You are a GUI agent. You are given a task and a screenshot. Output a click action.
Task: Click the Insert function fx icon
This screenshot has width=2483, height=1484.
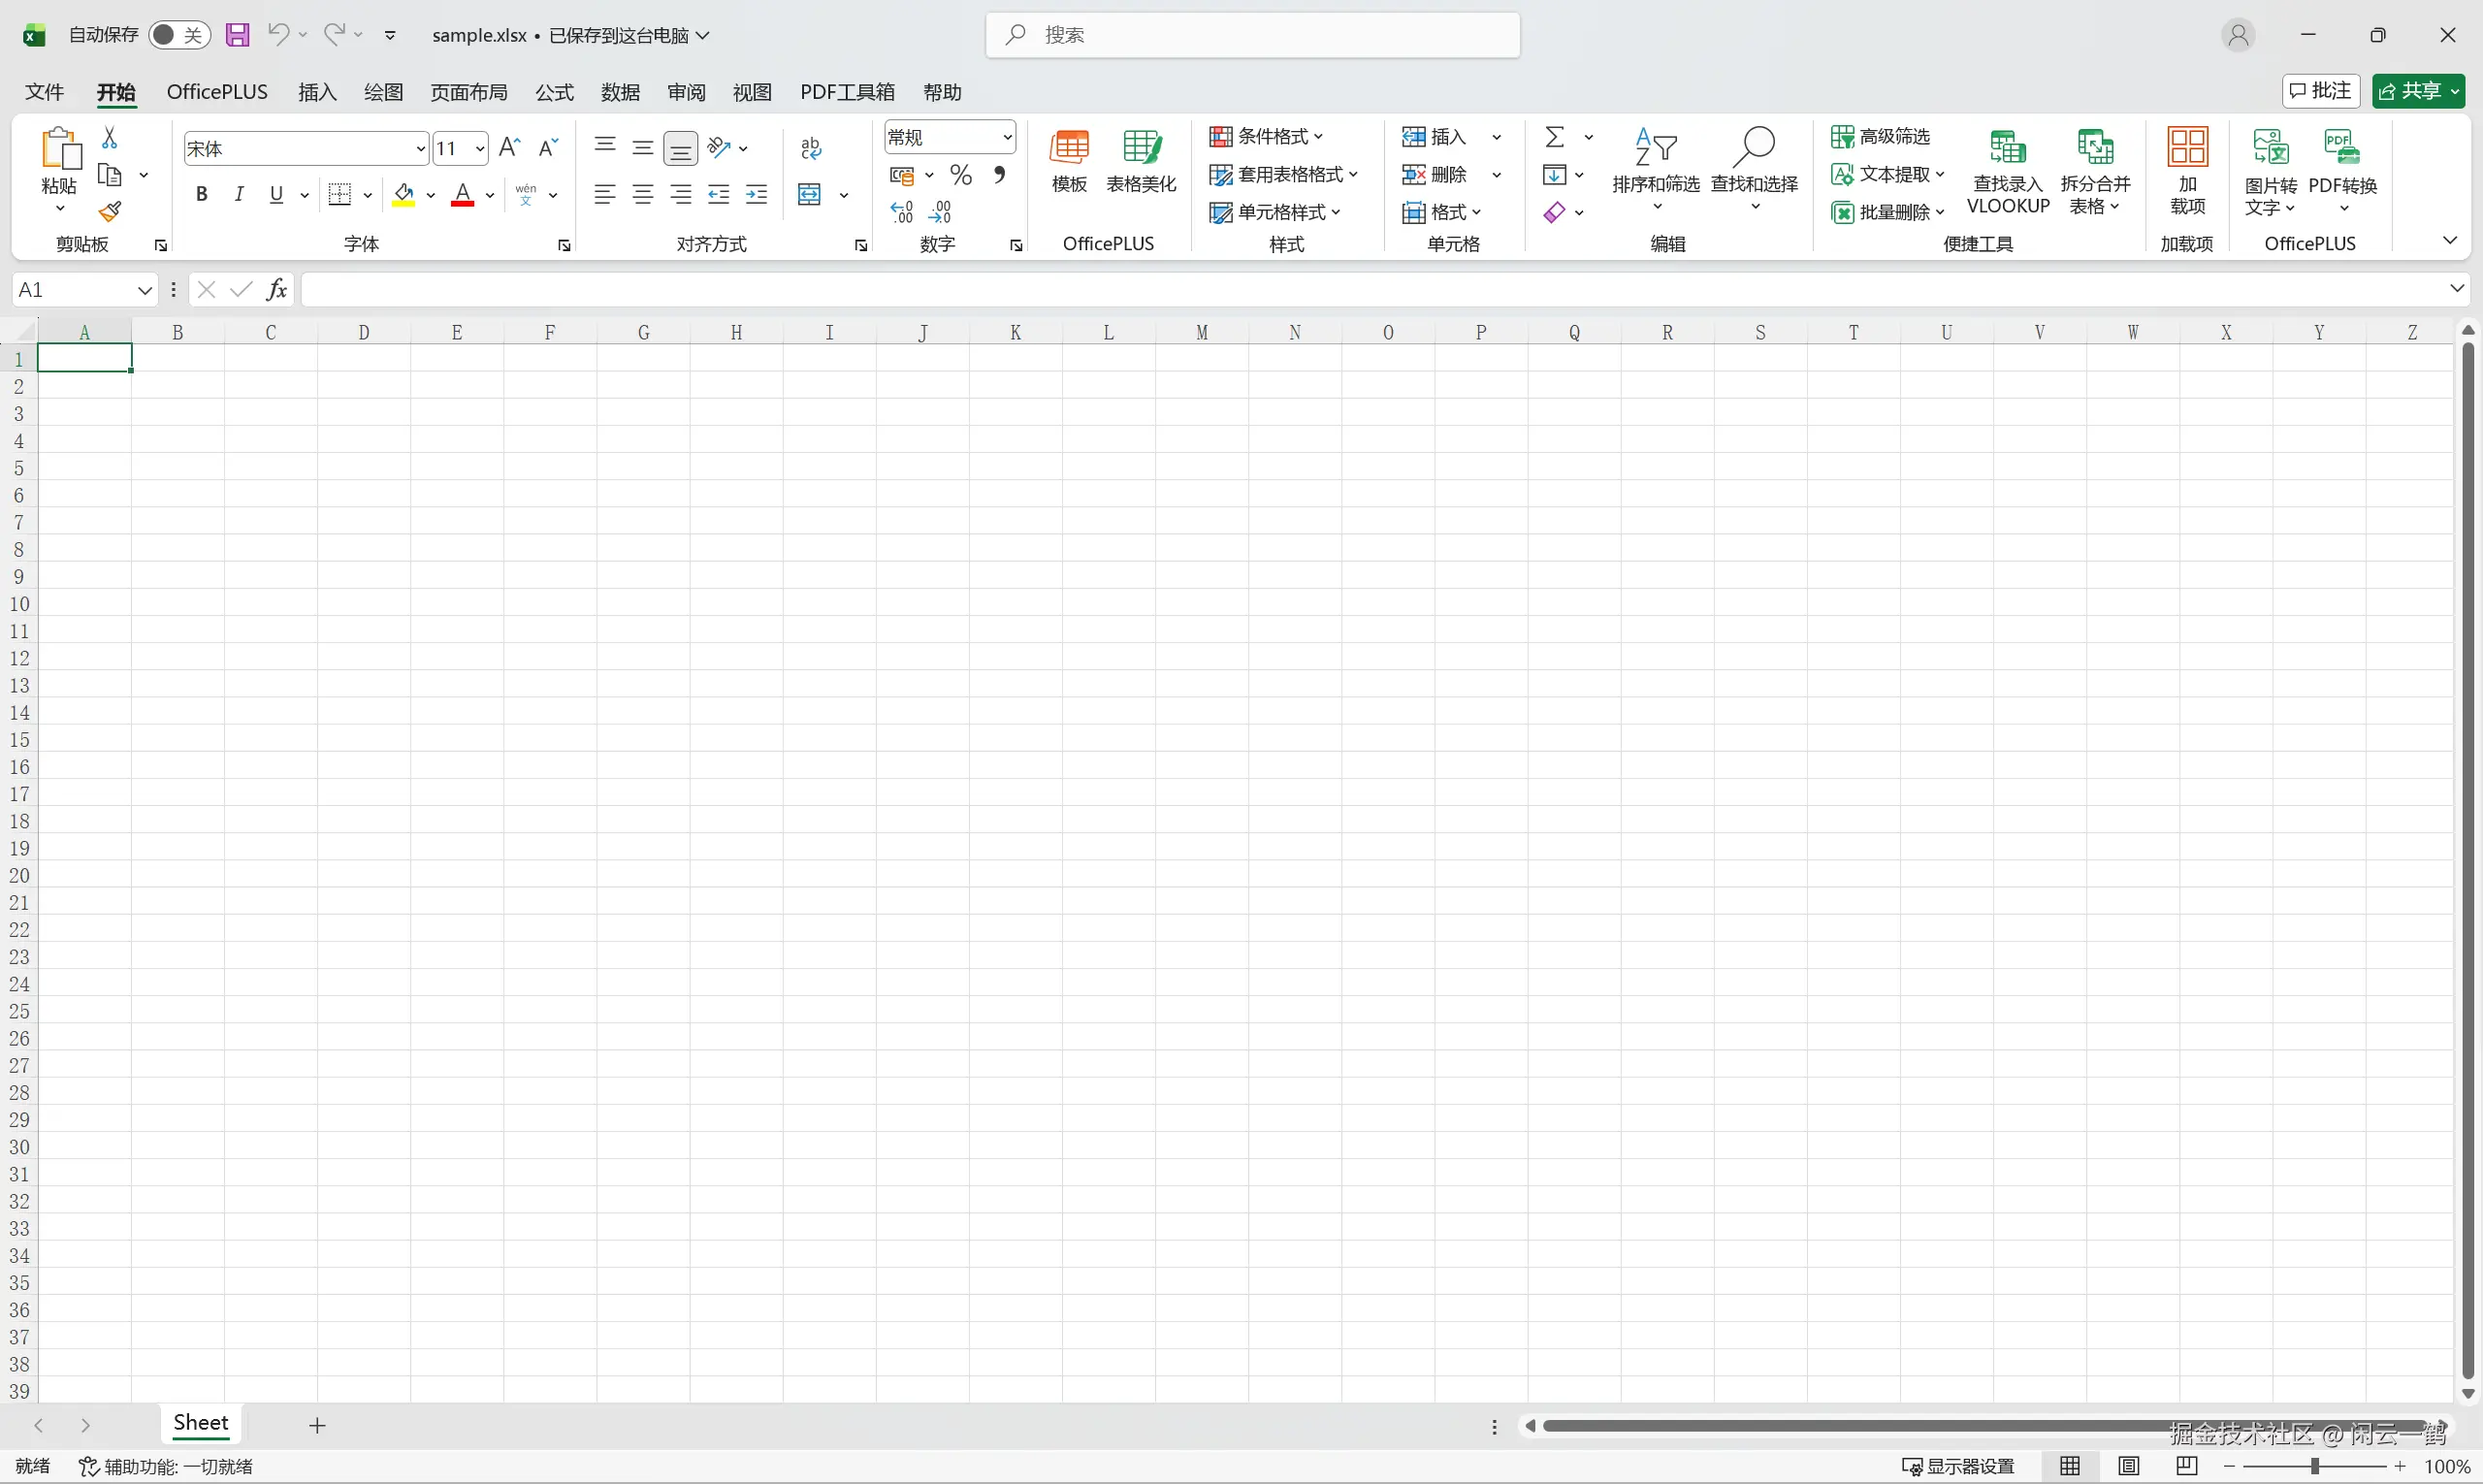coord(277,290)
